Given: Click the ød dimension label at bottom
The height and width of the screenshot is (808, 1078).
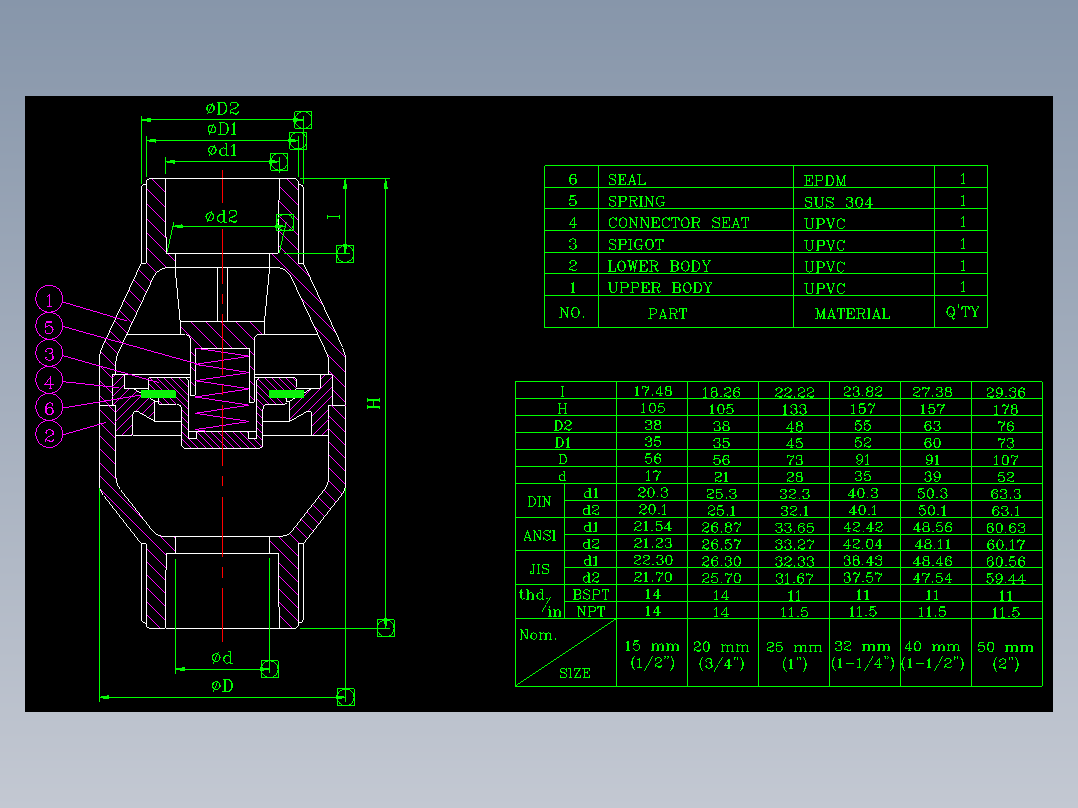Looking at the screenshot, I should tap(222, 658).
